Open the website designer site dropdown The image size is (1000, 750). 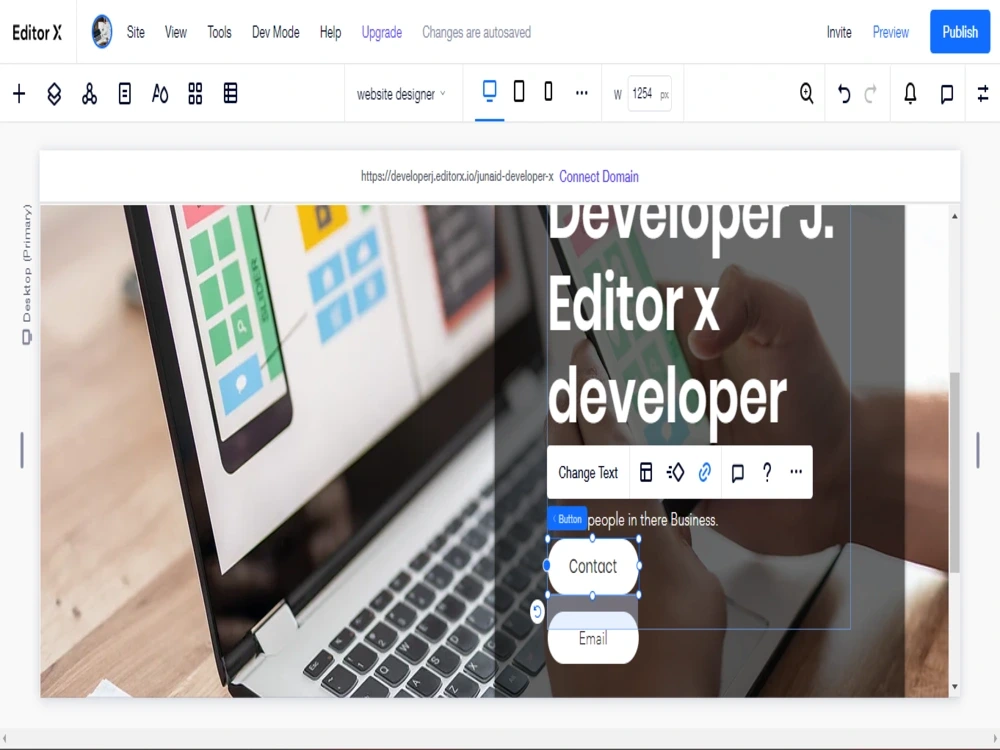tap(403, 93)
